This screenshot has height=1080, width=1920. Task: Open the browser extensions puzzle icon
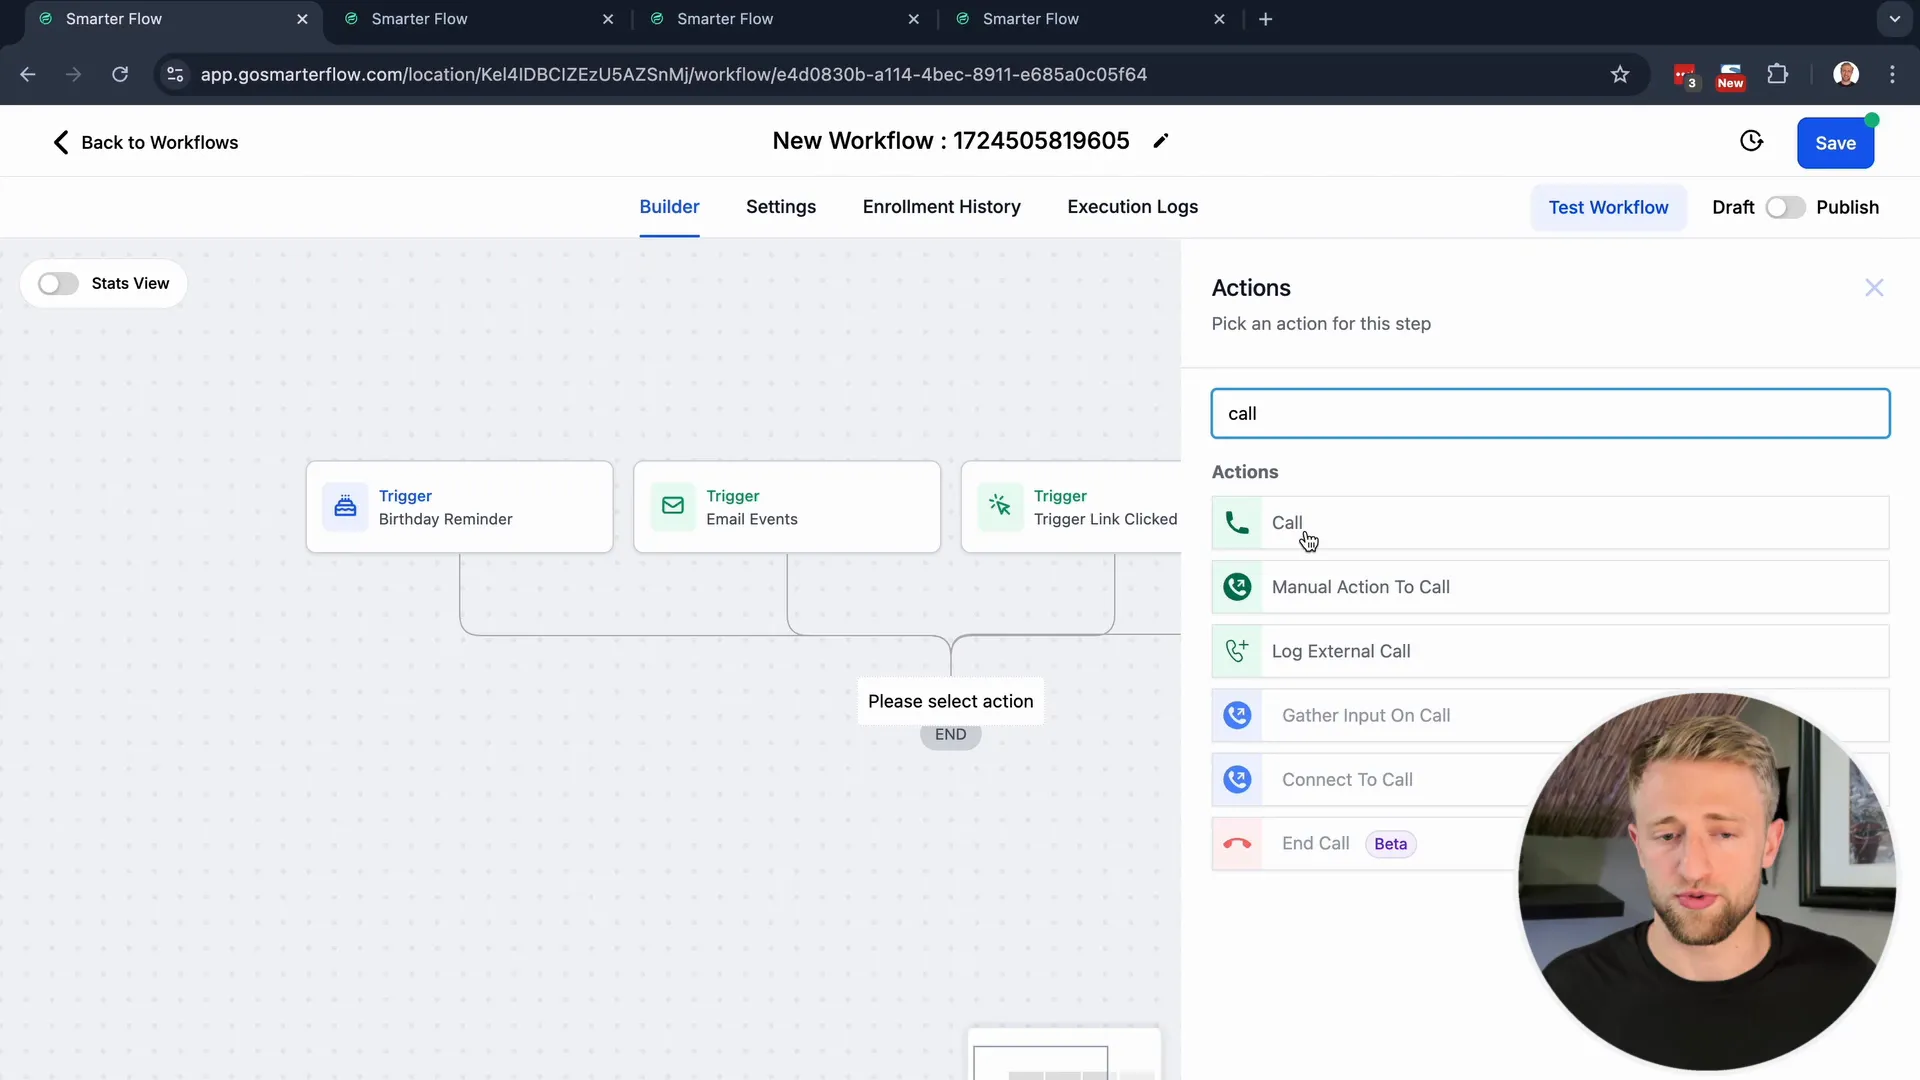pyautogui.click(x=1777, y=74)
